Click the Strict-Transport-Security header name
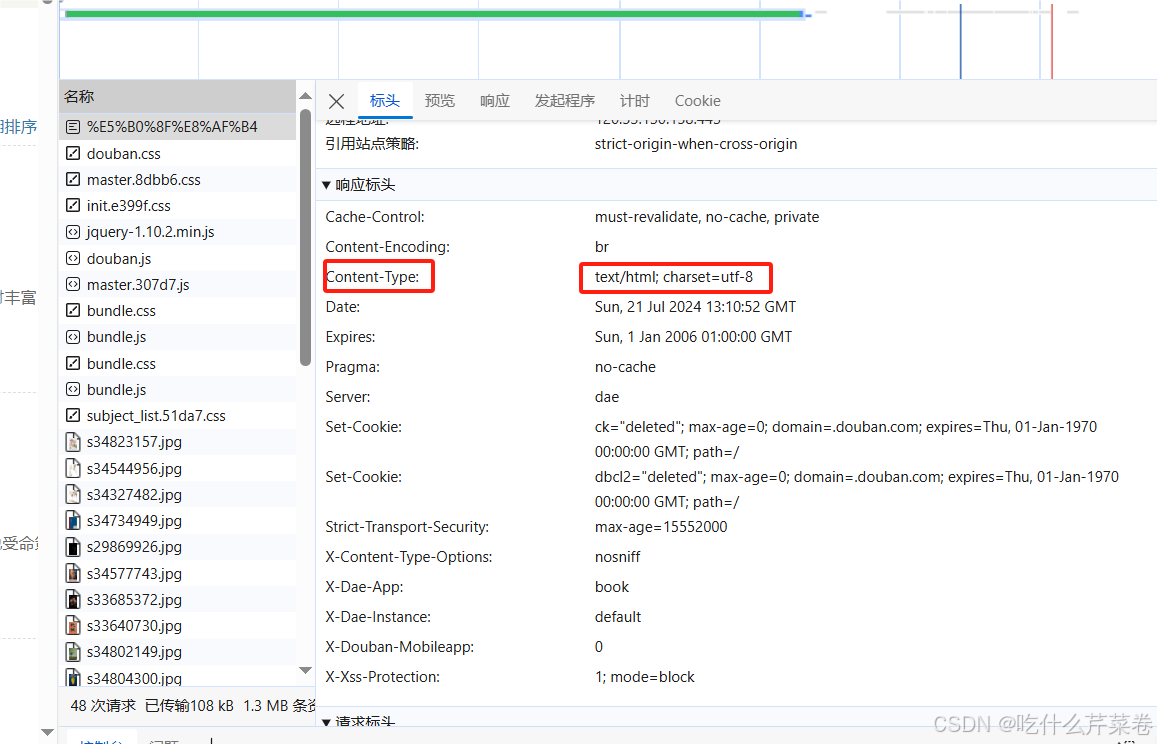This screenshot has height=744, width=1157. pyautogui.click(x=407, y=527)
